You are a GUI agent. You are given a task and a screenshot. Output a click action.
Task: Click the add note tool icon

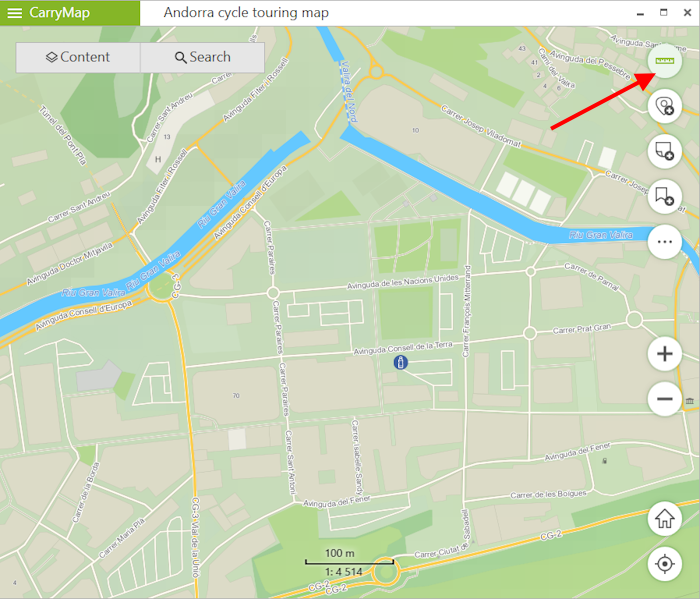[664, 151]
